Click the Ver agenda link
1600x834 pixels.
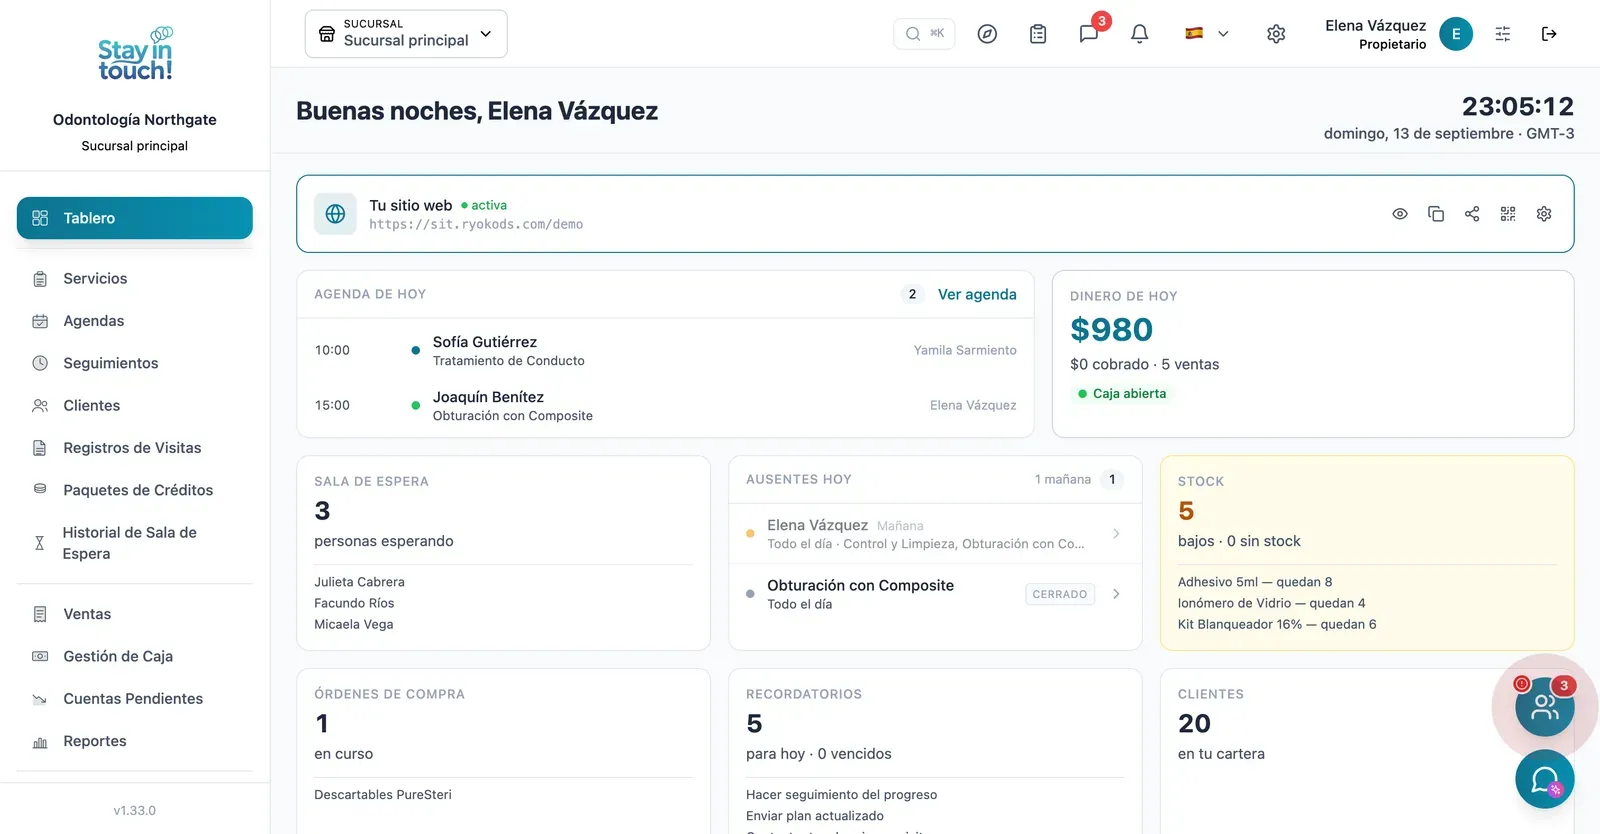pos(977,294)
